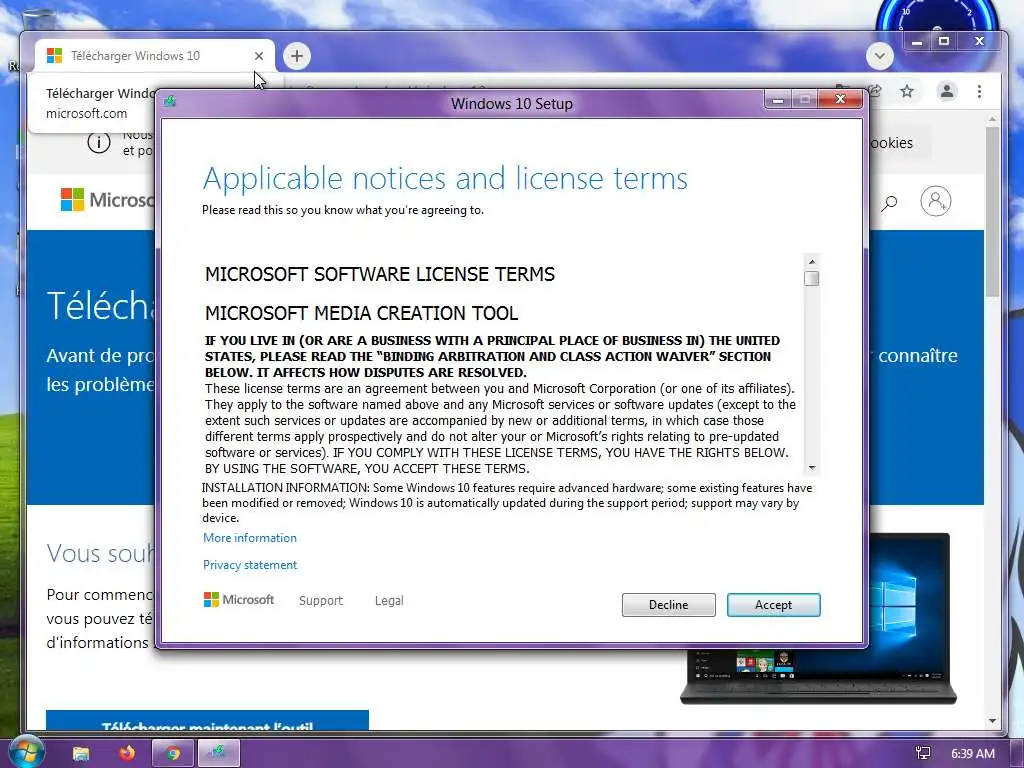This screenshot has width=1024, height=768.
Task: Minimize the Chrome browser window
Action: pyautogui.click(x=917, y=42)
